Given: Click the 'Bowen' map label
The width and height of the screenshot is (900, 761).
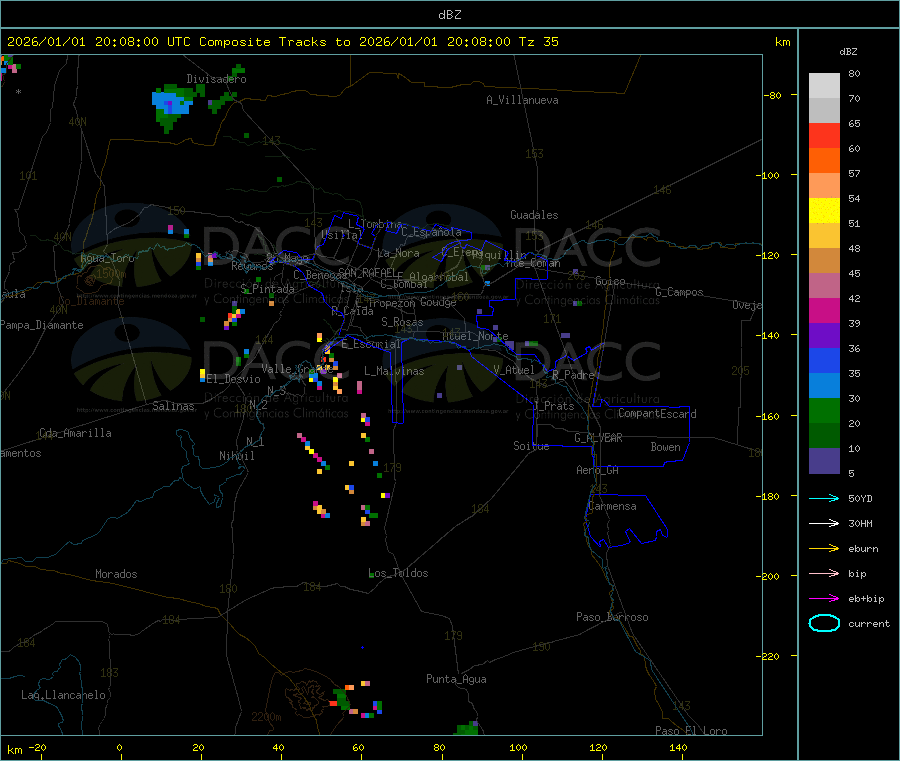Looking at the screenshot, I should (666, 447).
